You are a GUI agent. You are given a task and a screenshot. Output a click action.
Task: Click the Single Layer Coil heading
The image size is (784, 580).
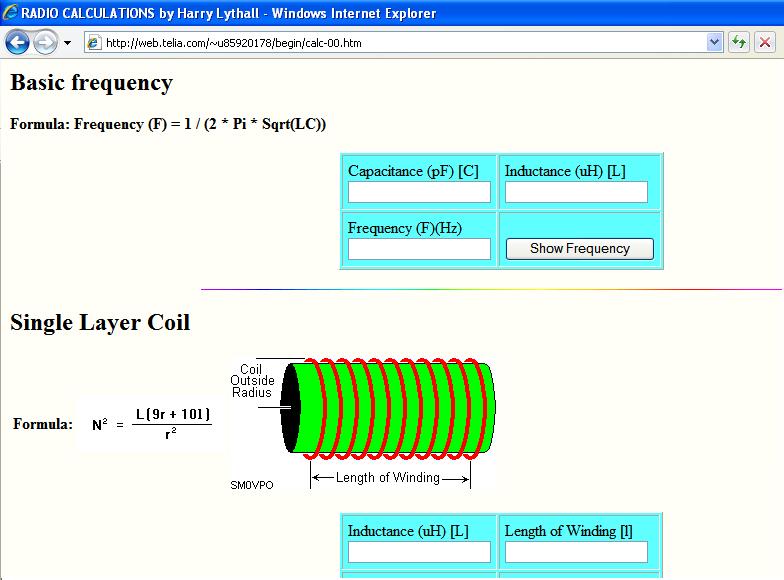[100, 322]
